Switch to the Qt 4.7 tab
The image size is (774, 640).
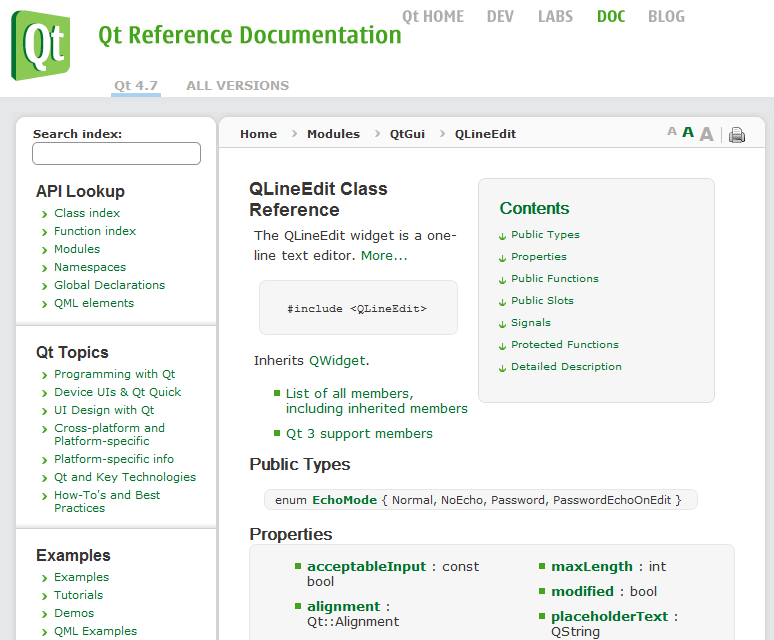click(136, 85)
